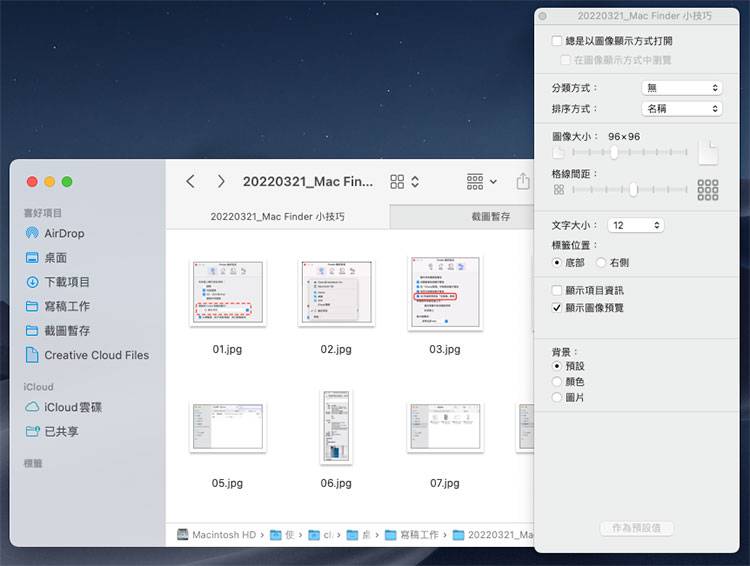Image resolution: width=750 pixels, height=566 pixels.
Task: Check the 顯示項目資訊 checkbox
Action: click(557, 290)
